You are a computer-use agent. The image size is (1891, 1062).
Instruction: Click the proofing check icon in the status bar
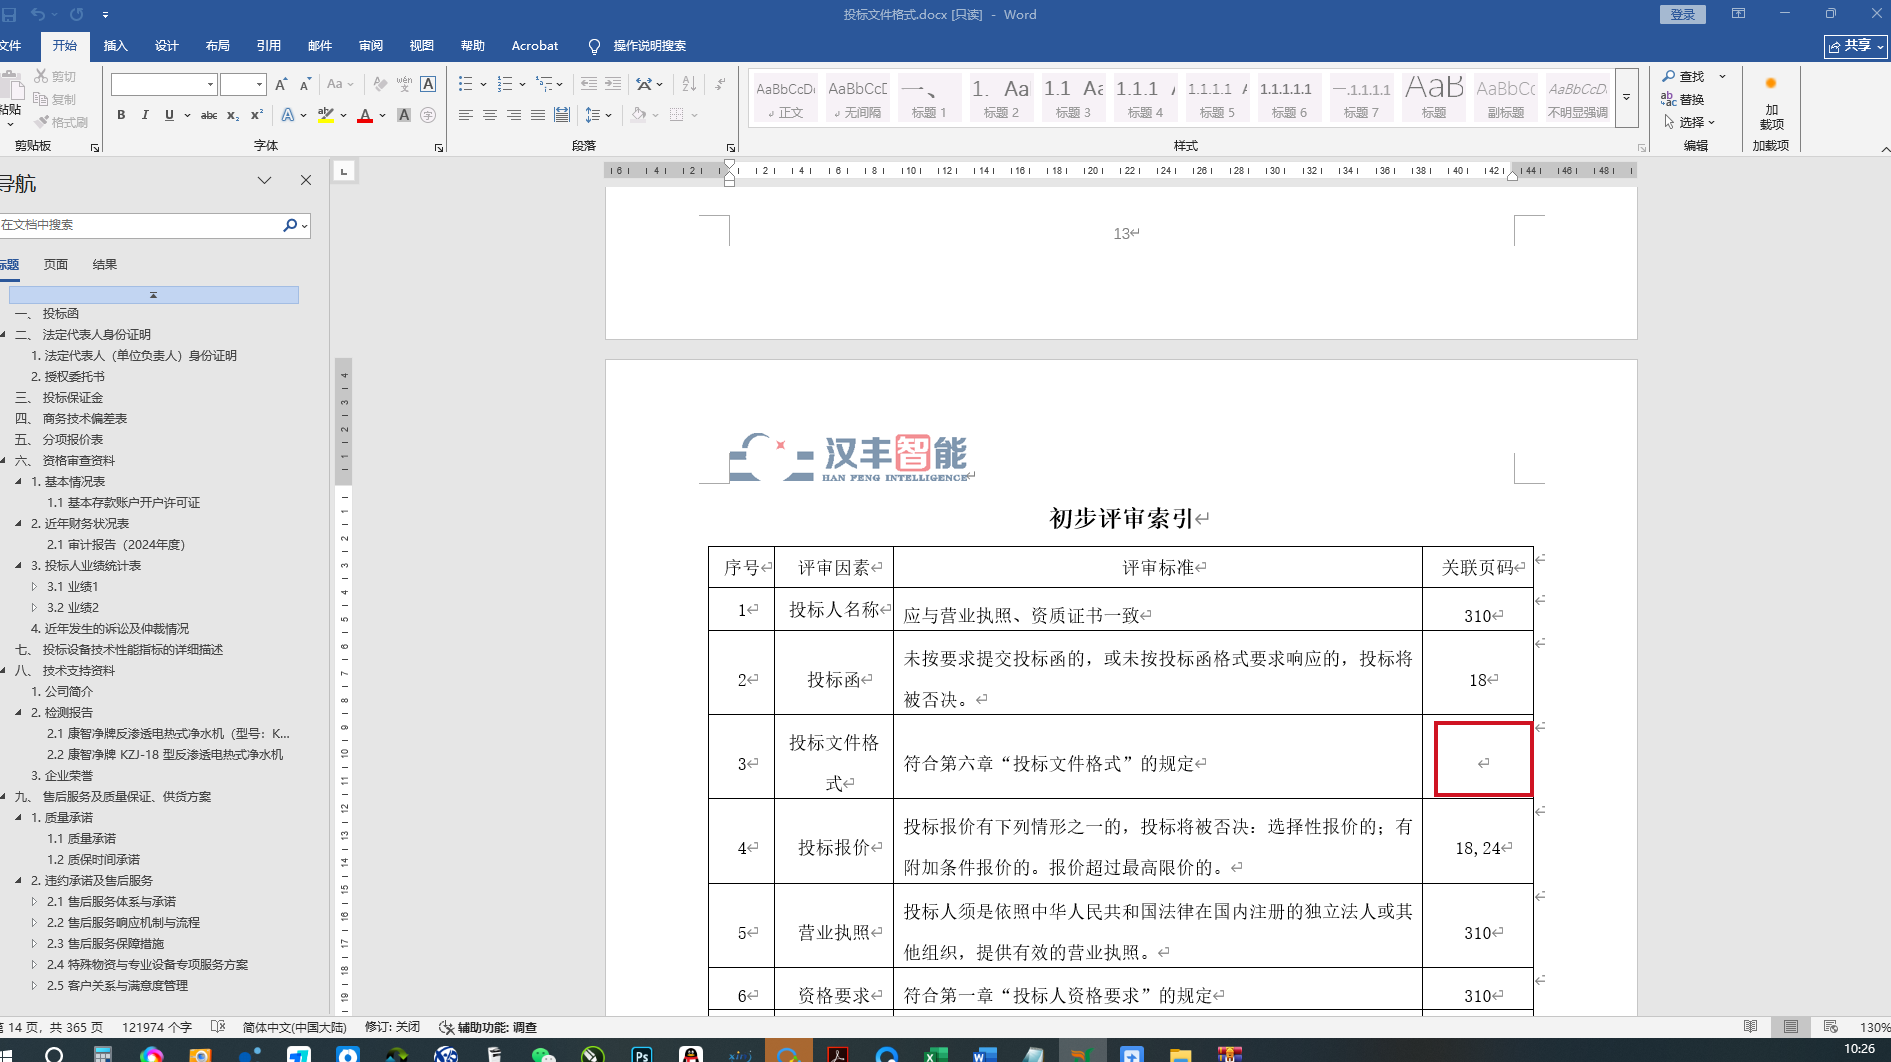218,1027
